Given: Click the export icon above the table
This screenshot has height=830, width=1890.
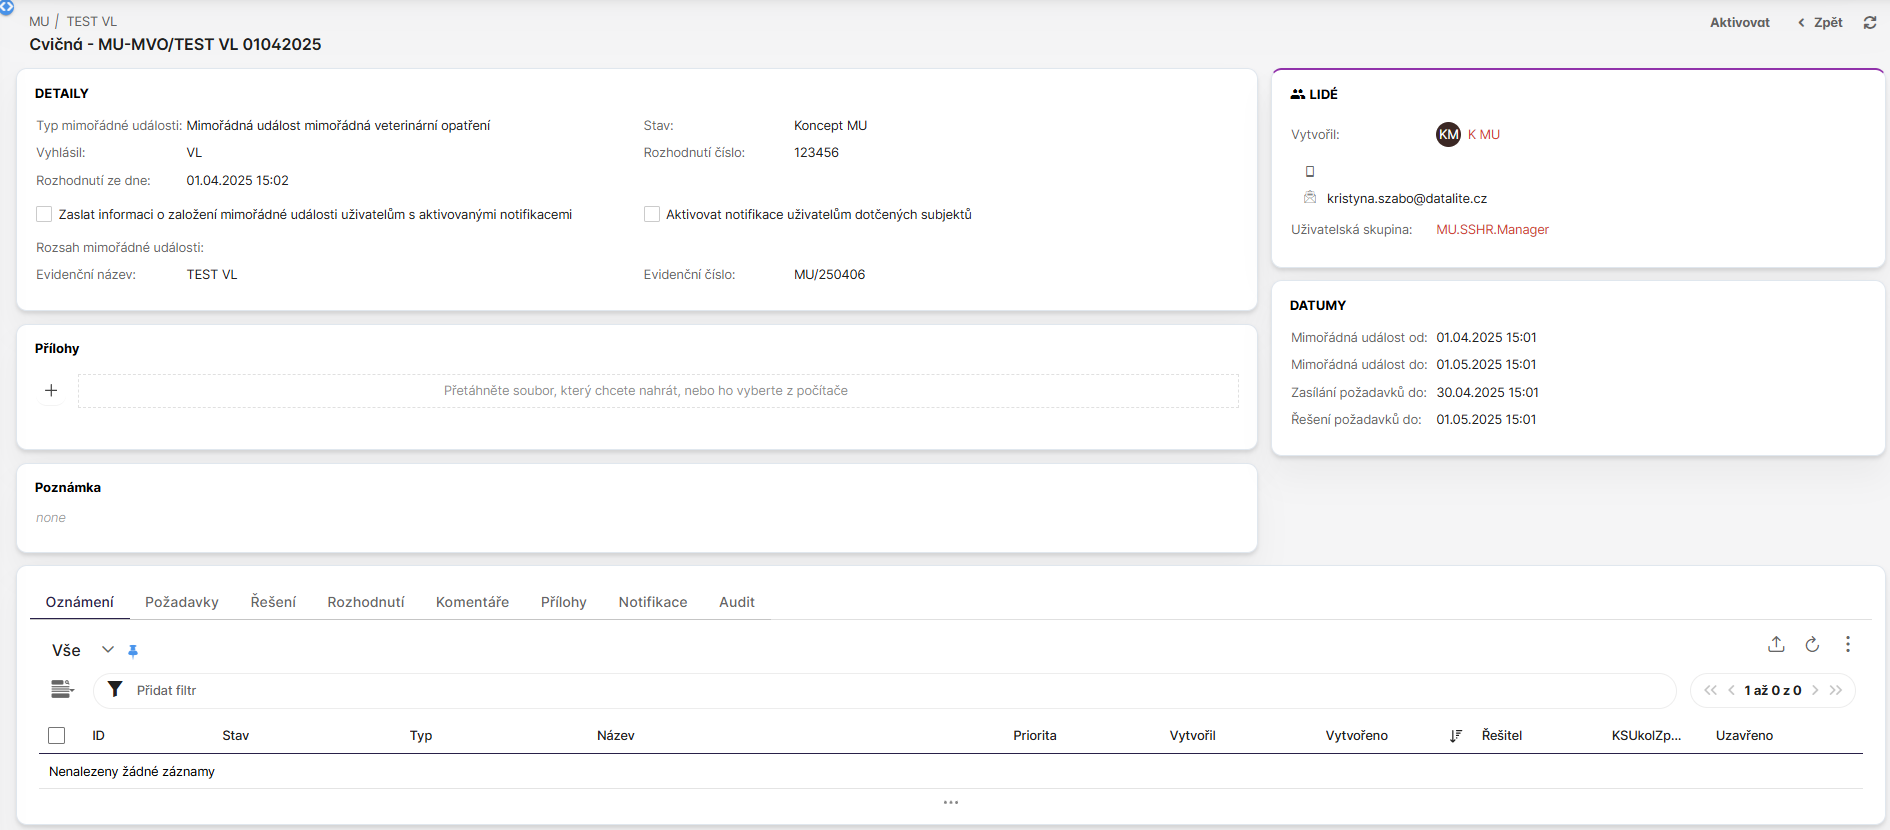Looking at the screenshot, I should (x=1776, y=645).
